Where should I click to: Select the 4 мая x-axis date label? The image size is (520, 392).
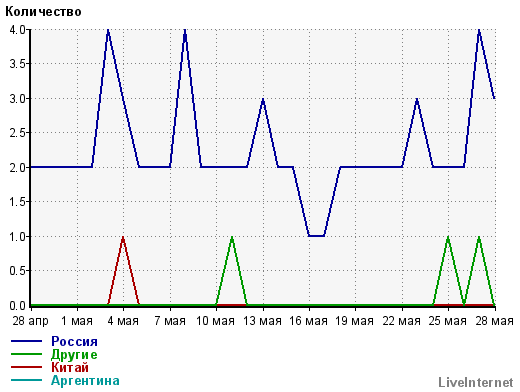click(123, 321)
